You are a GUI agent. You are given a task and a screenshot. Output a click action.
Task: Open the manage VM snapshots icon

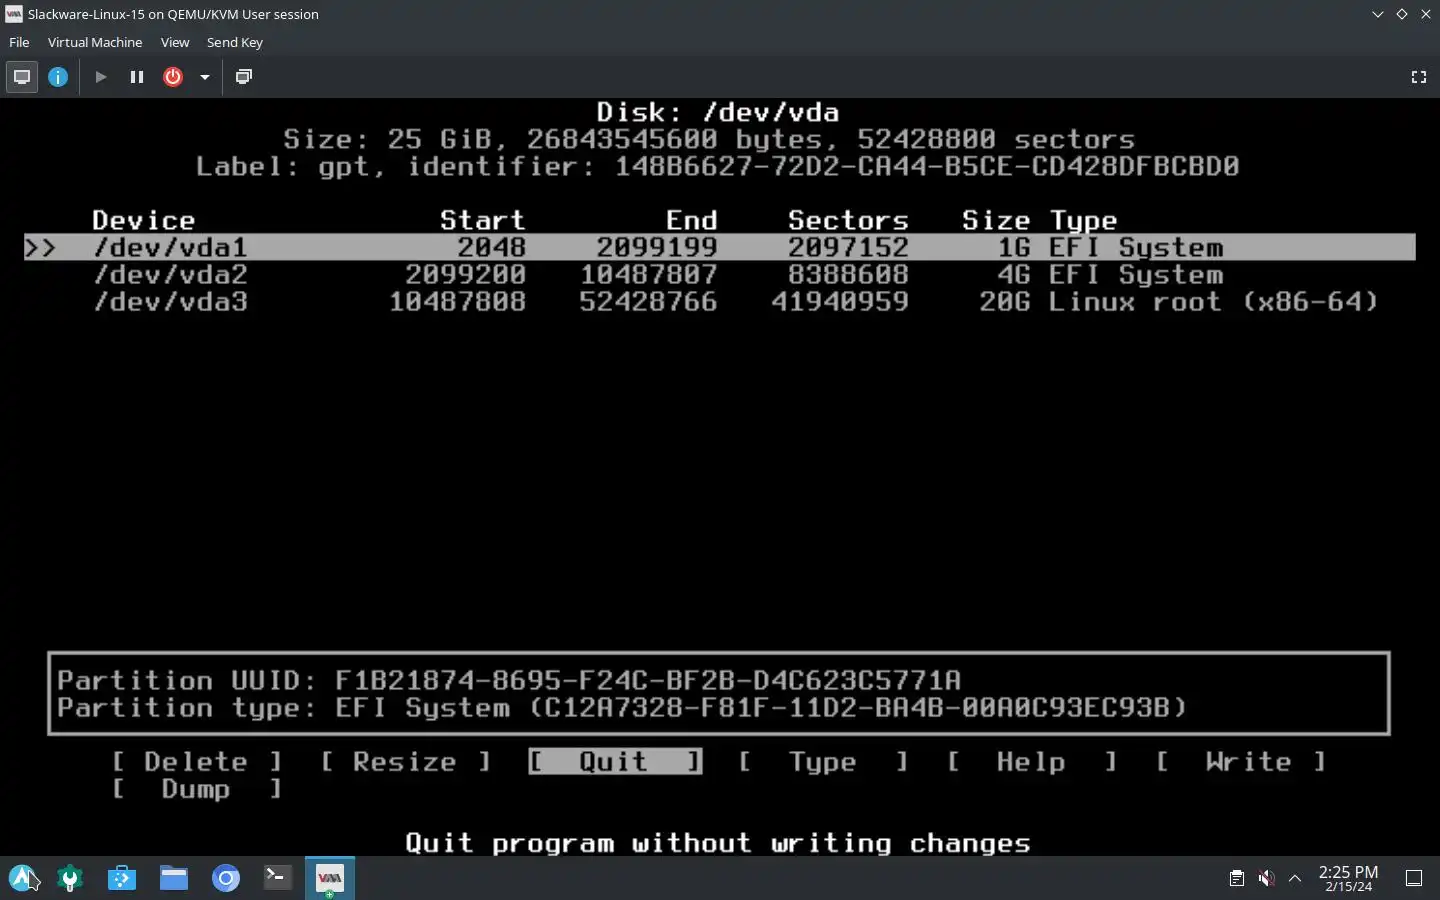point(243,77)
